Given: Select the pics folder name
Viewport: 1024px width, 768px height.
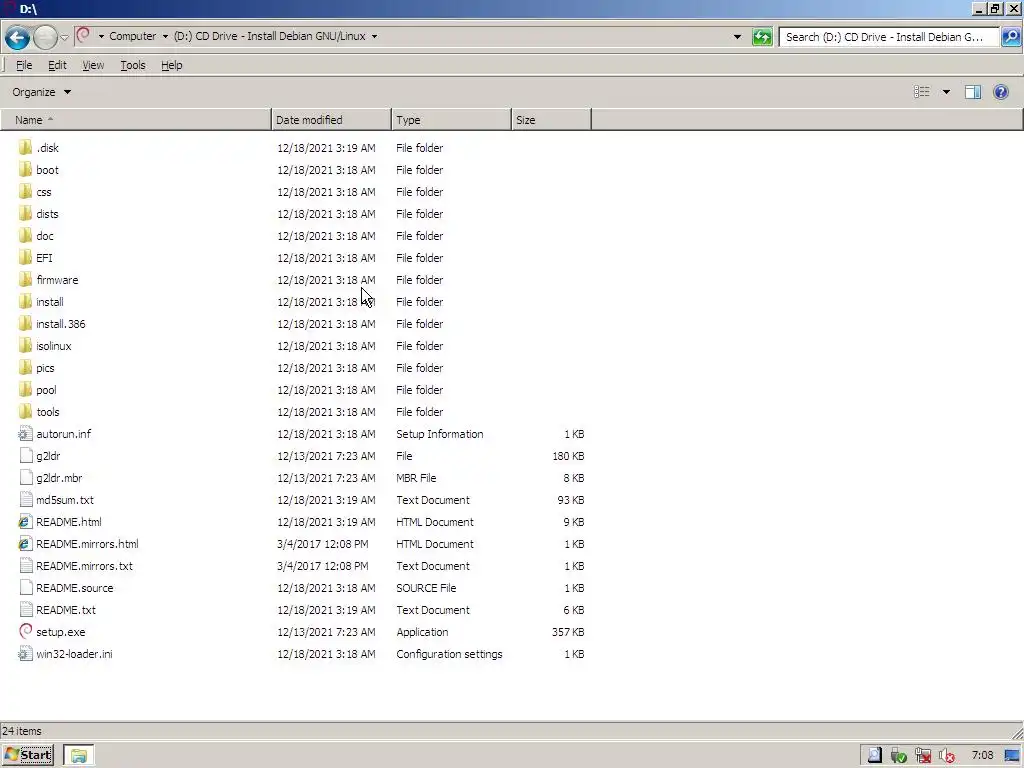Looking at the screenshot, I should coord(45,368).
